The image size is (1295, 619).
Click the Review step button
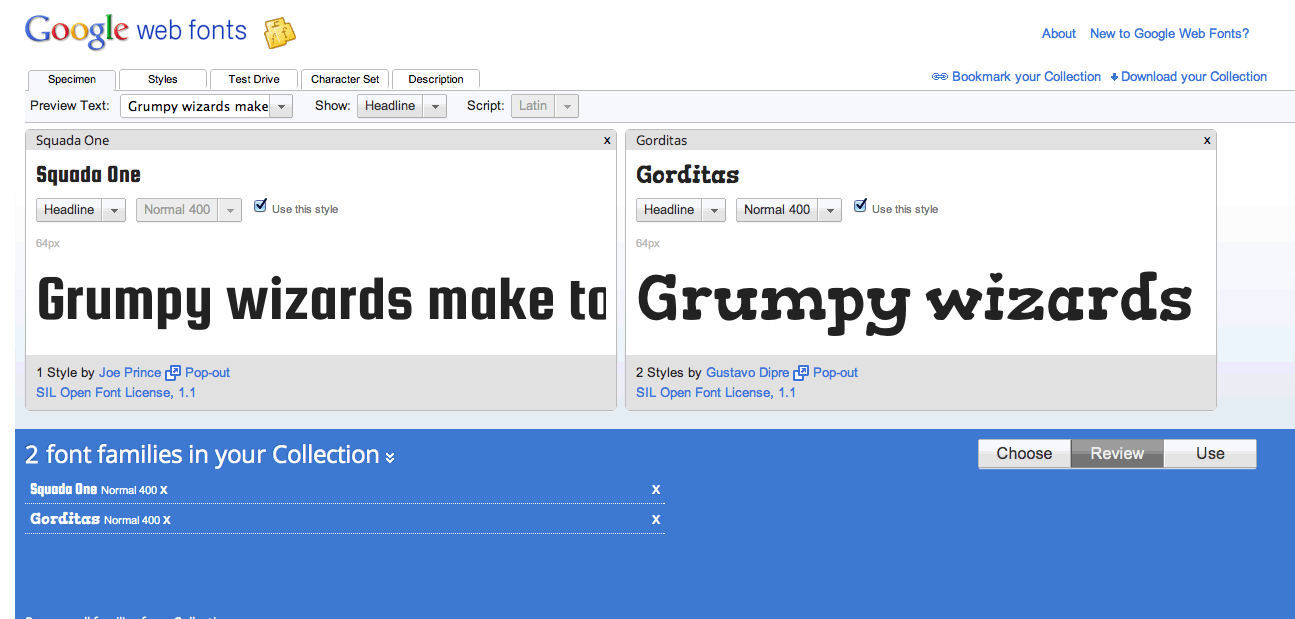1117,454
